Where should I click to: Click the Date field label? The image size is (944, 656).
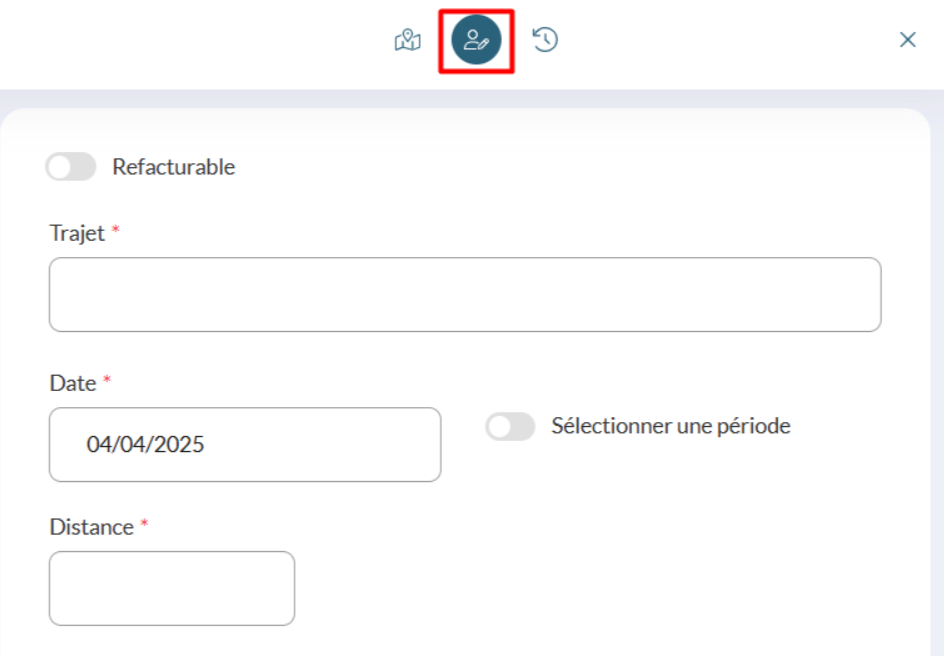tap(73, 383)
